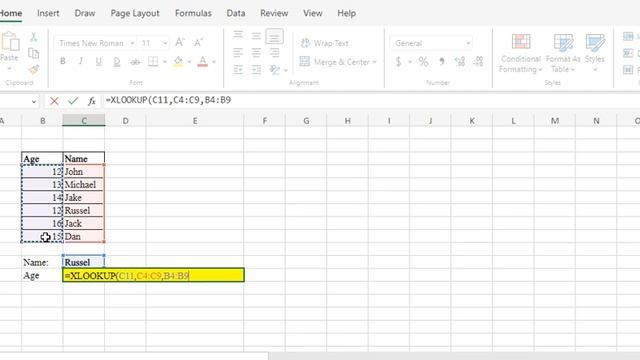This screenshot has width=640, height=360.
Task: Click the Align Left icon
Action: pos(238,53)
